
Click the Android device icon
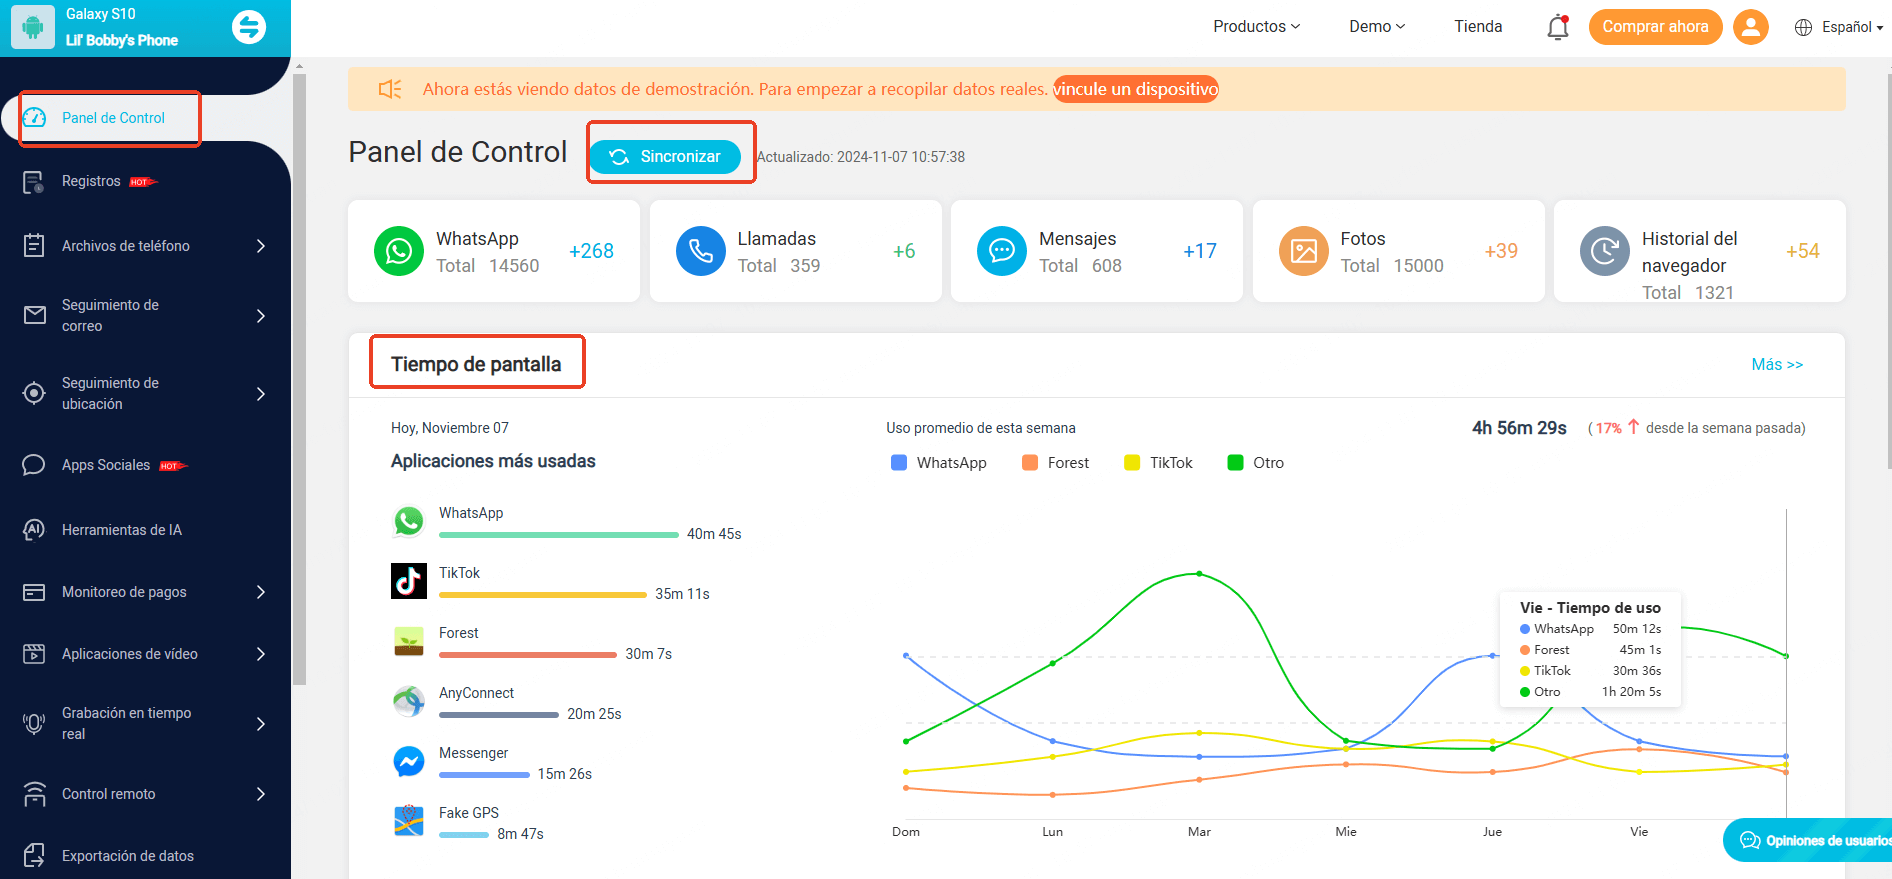32,27
